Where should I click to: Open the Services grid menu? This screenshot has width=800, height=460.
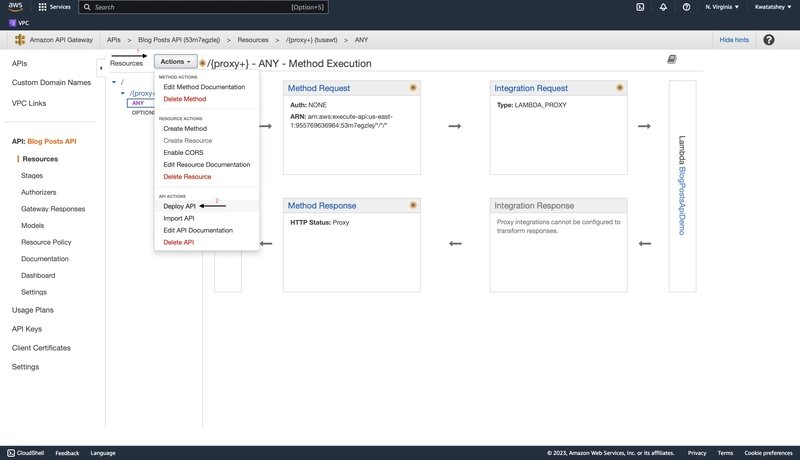55,7
